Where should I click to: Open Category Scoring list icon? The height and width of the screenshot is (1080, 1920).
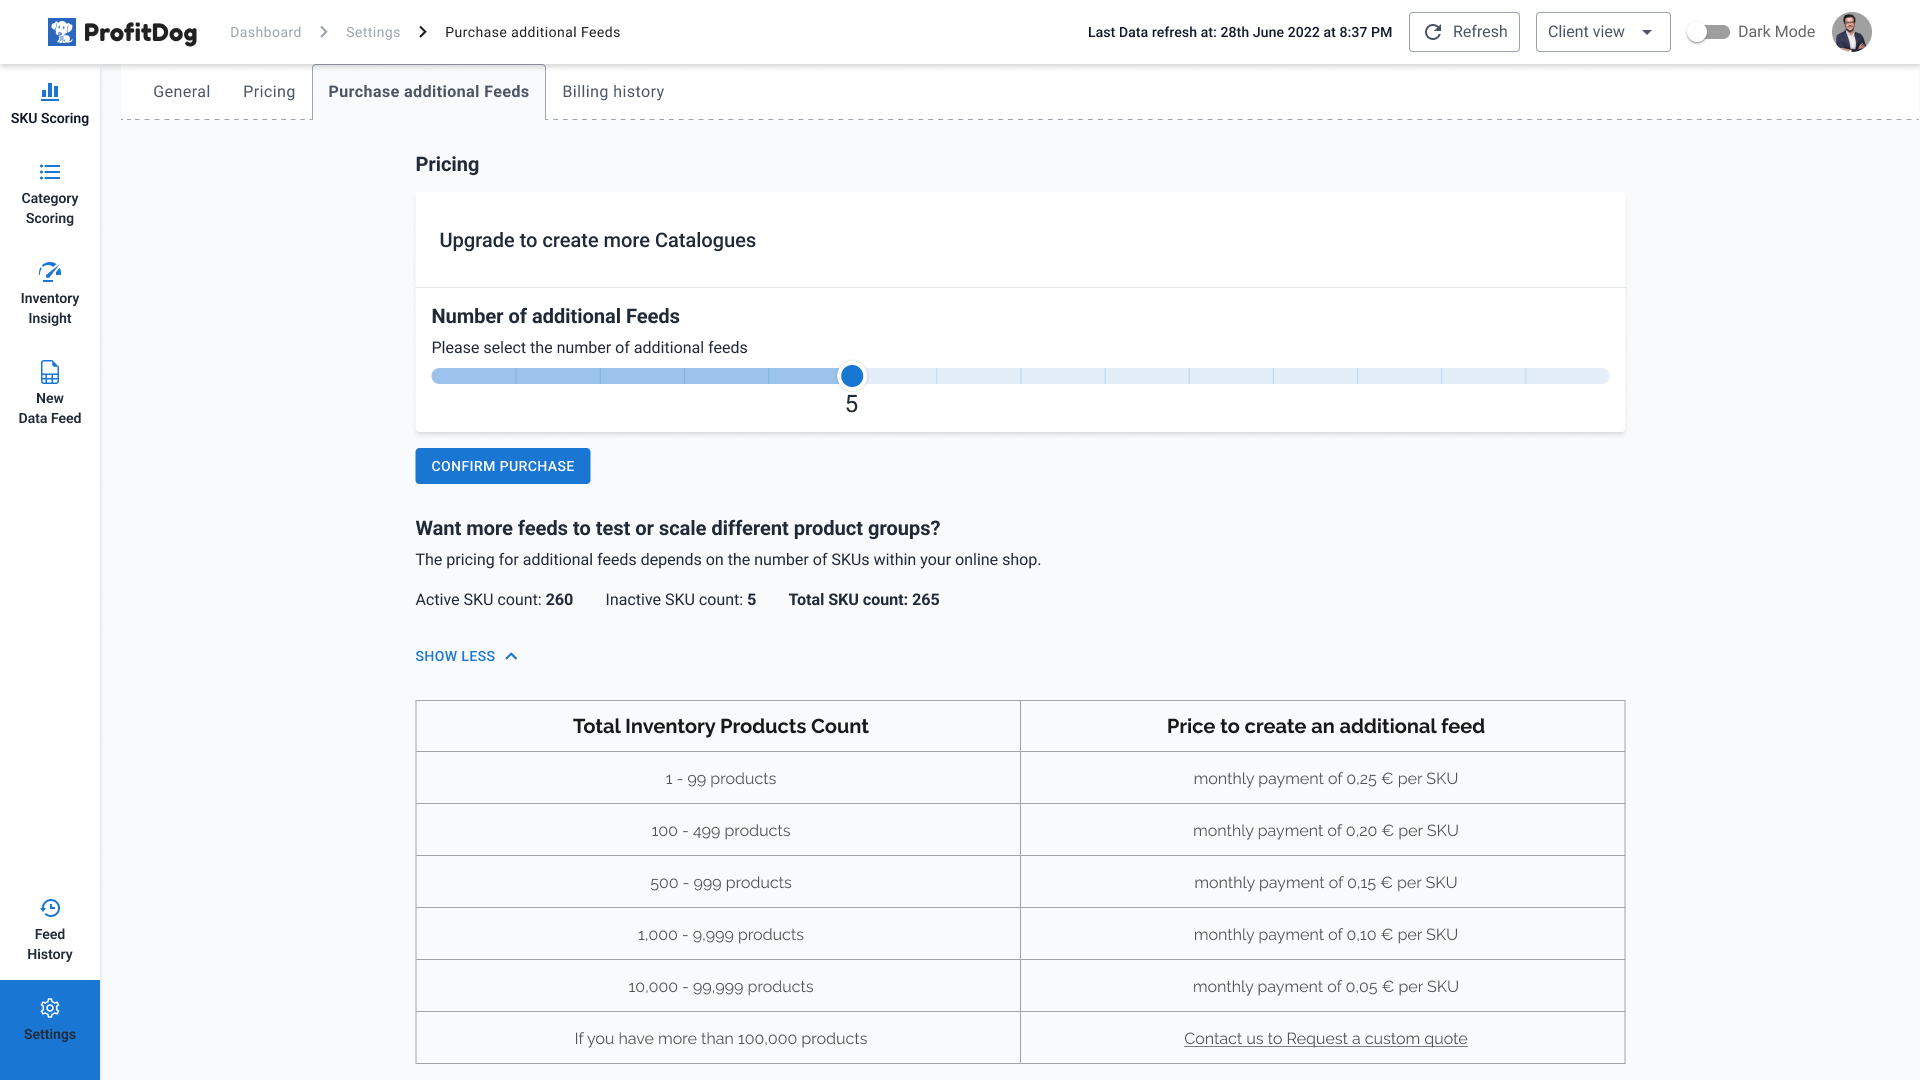click(50, 172)
